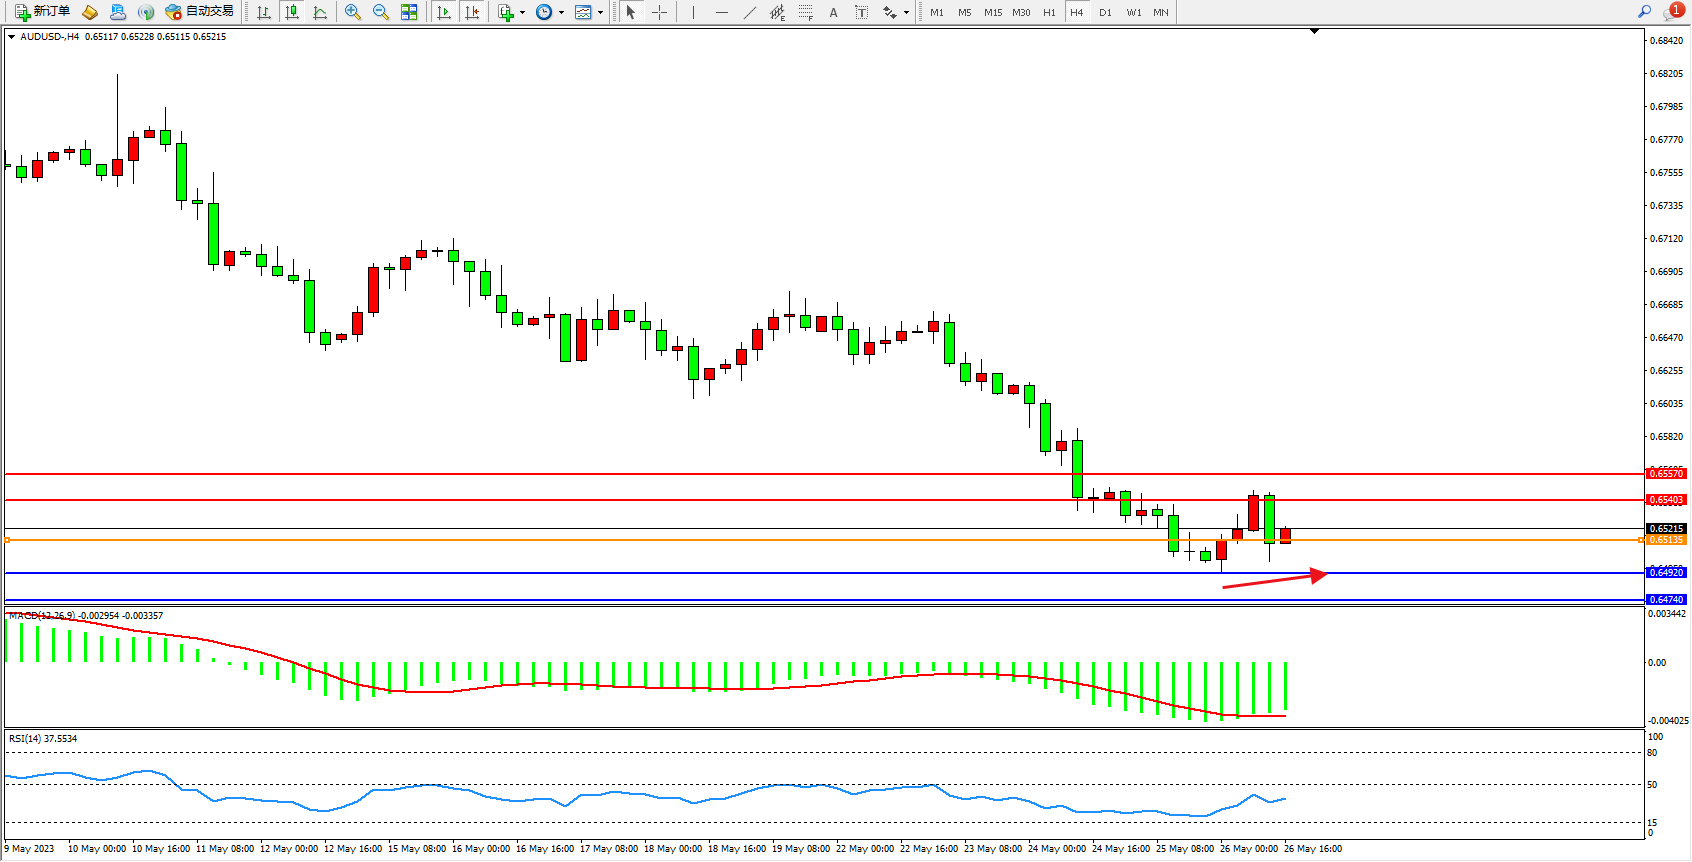Toggle chart shift from right edge

(472, 12)
